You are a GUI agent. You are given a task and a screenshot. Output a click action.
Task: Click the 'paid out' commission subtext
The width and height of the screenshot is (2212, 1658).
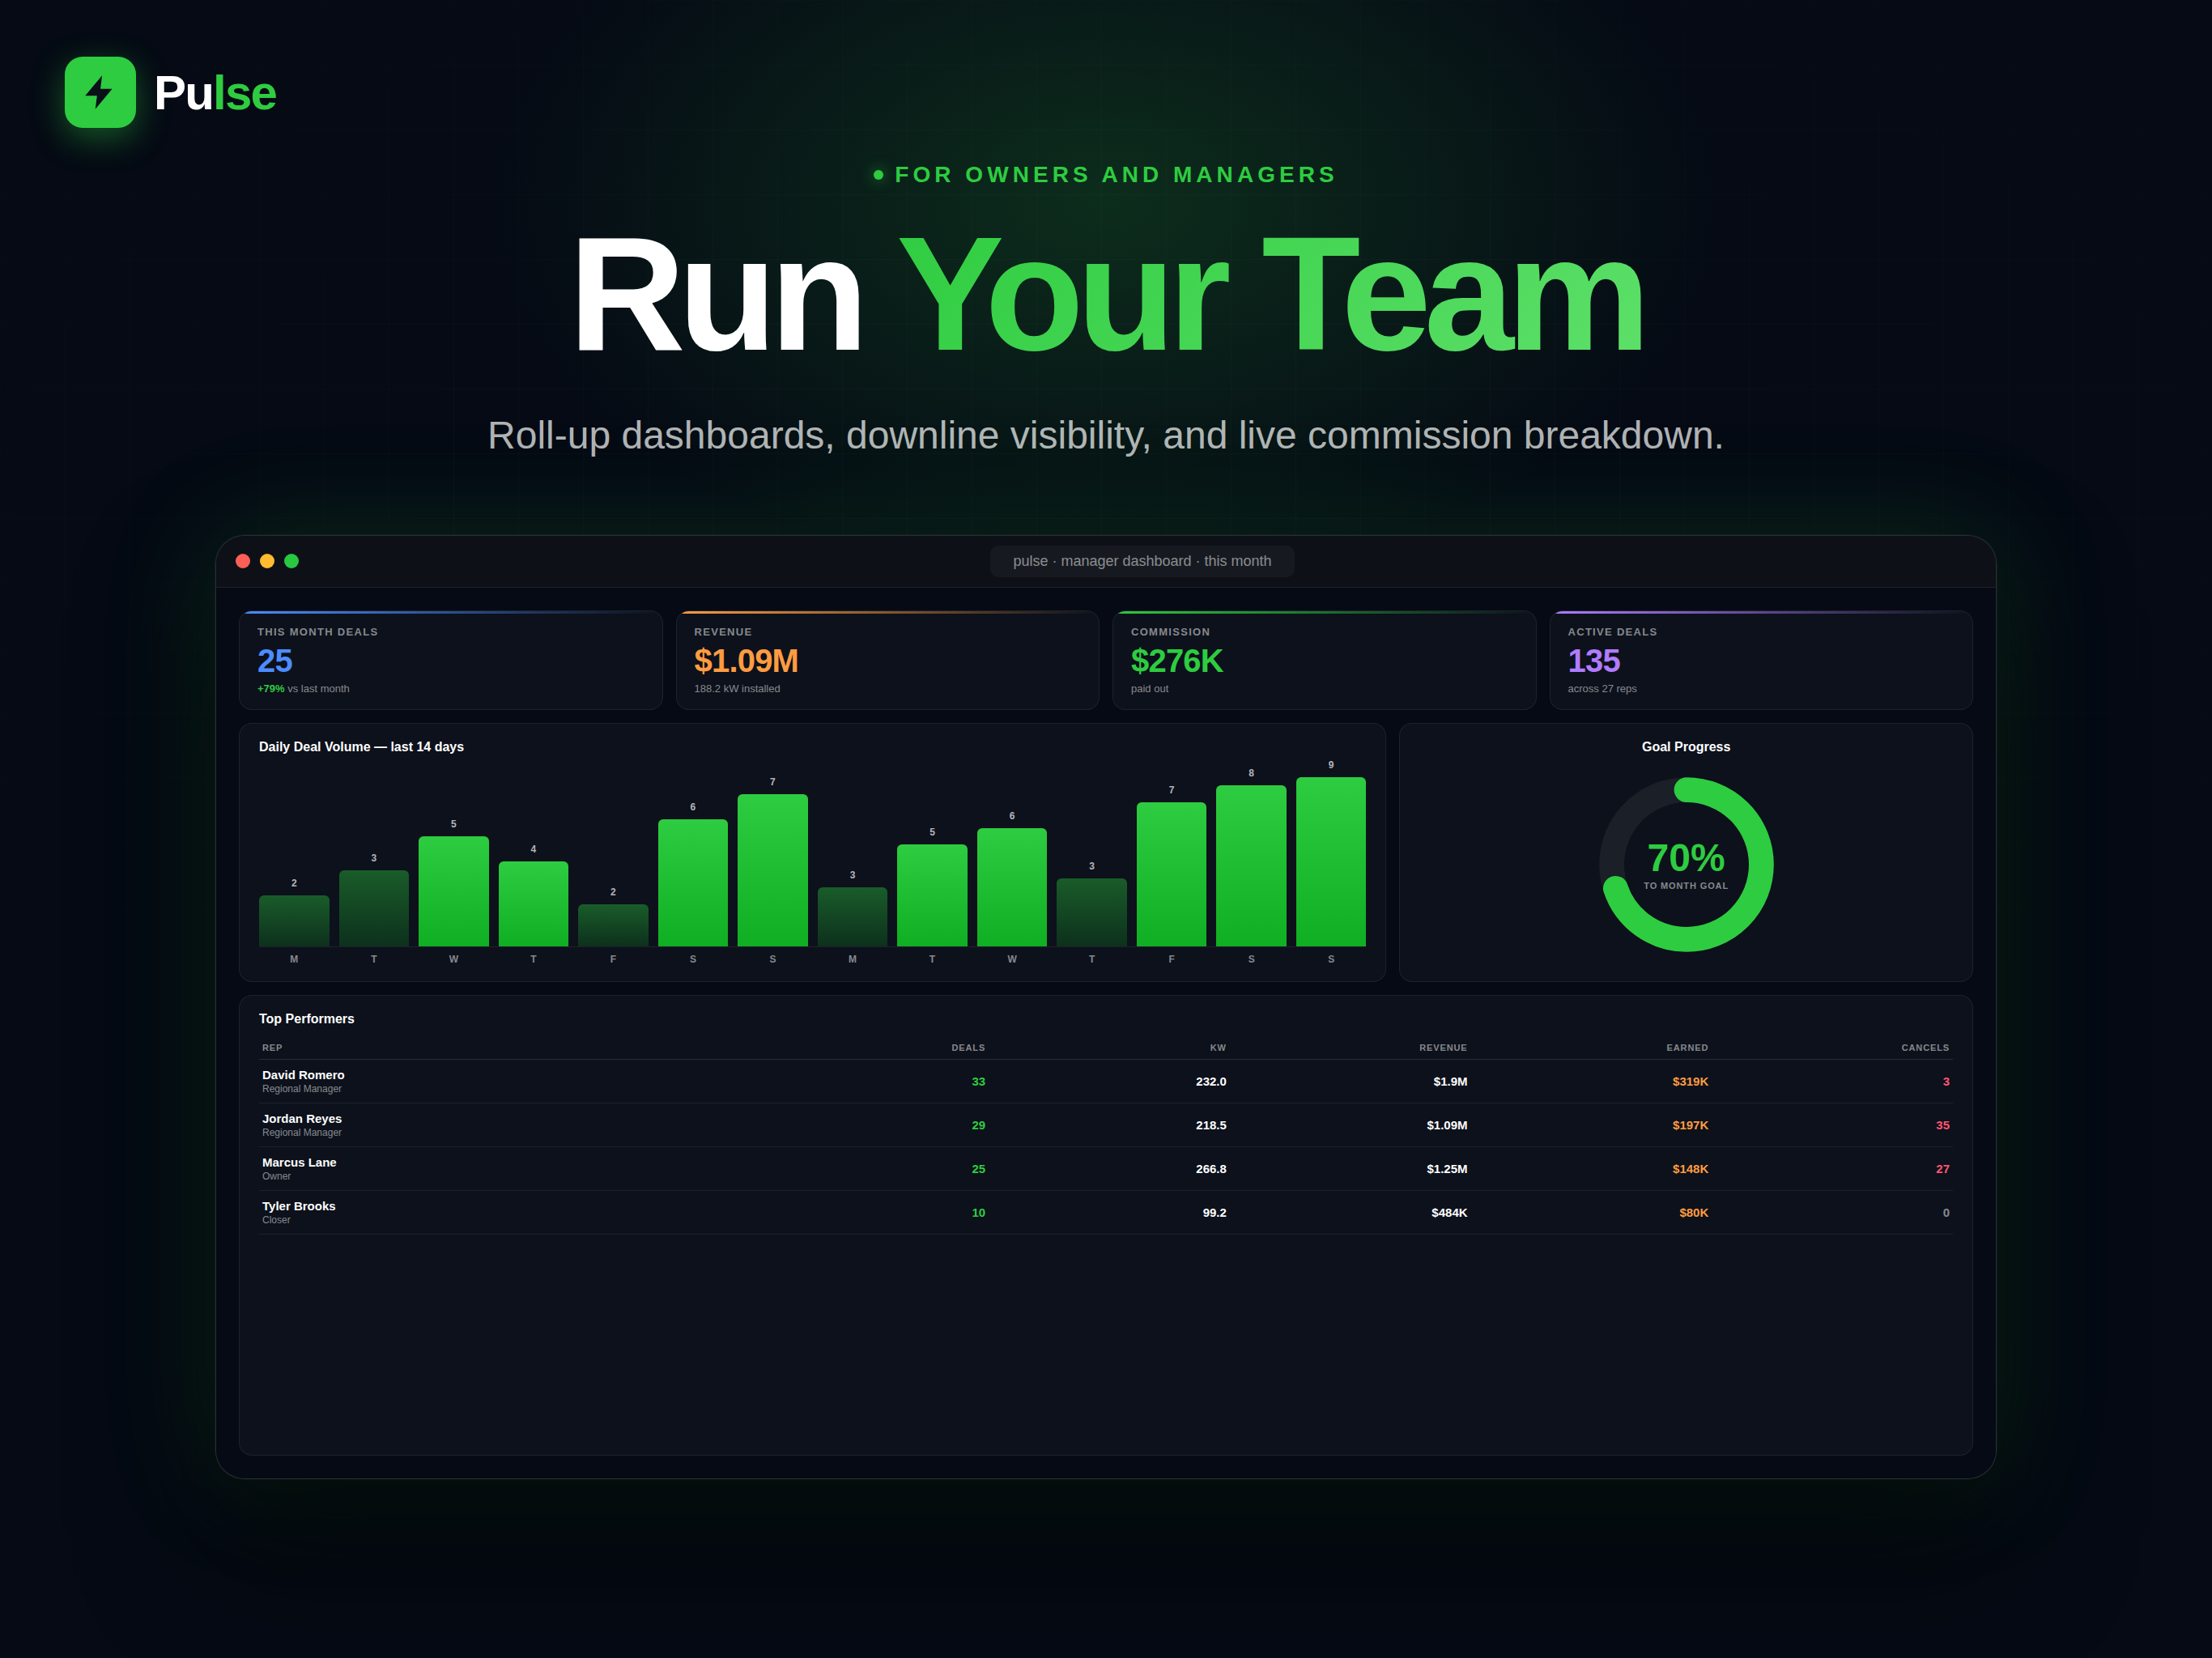tap(1149, 689)
